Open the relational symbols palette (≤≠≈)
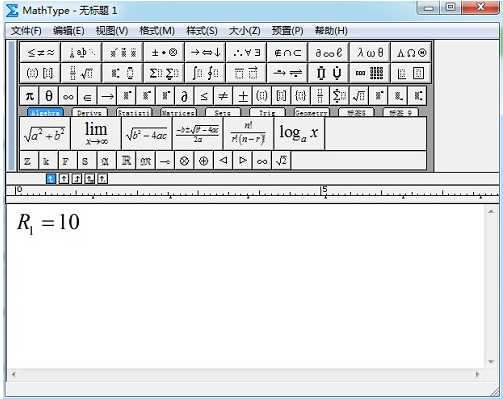The width and height of the screenshot is (503, 399). click(x=40, y=52)
